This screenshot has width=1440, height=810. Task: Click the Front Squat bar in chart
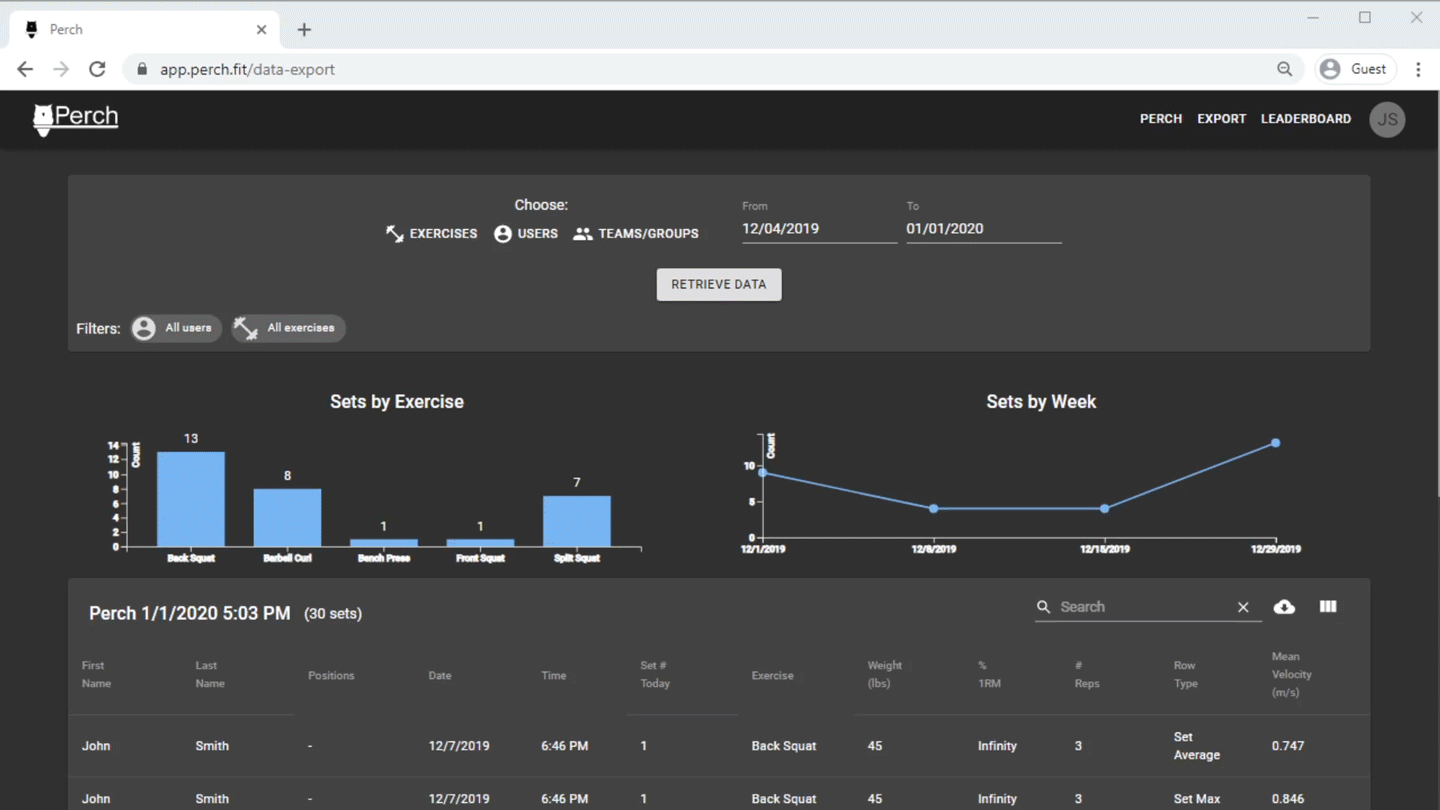(480, 543)
